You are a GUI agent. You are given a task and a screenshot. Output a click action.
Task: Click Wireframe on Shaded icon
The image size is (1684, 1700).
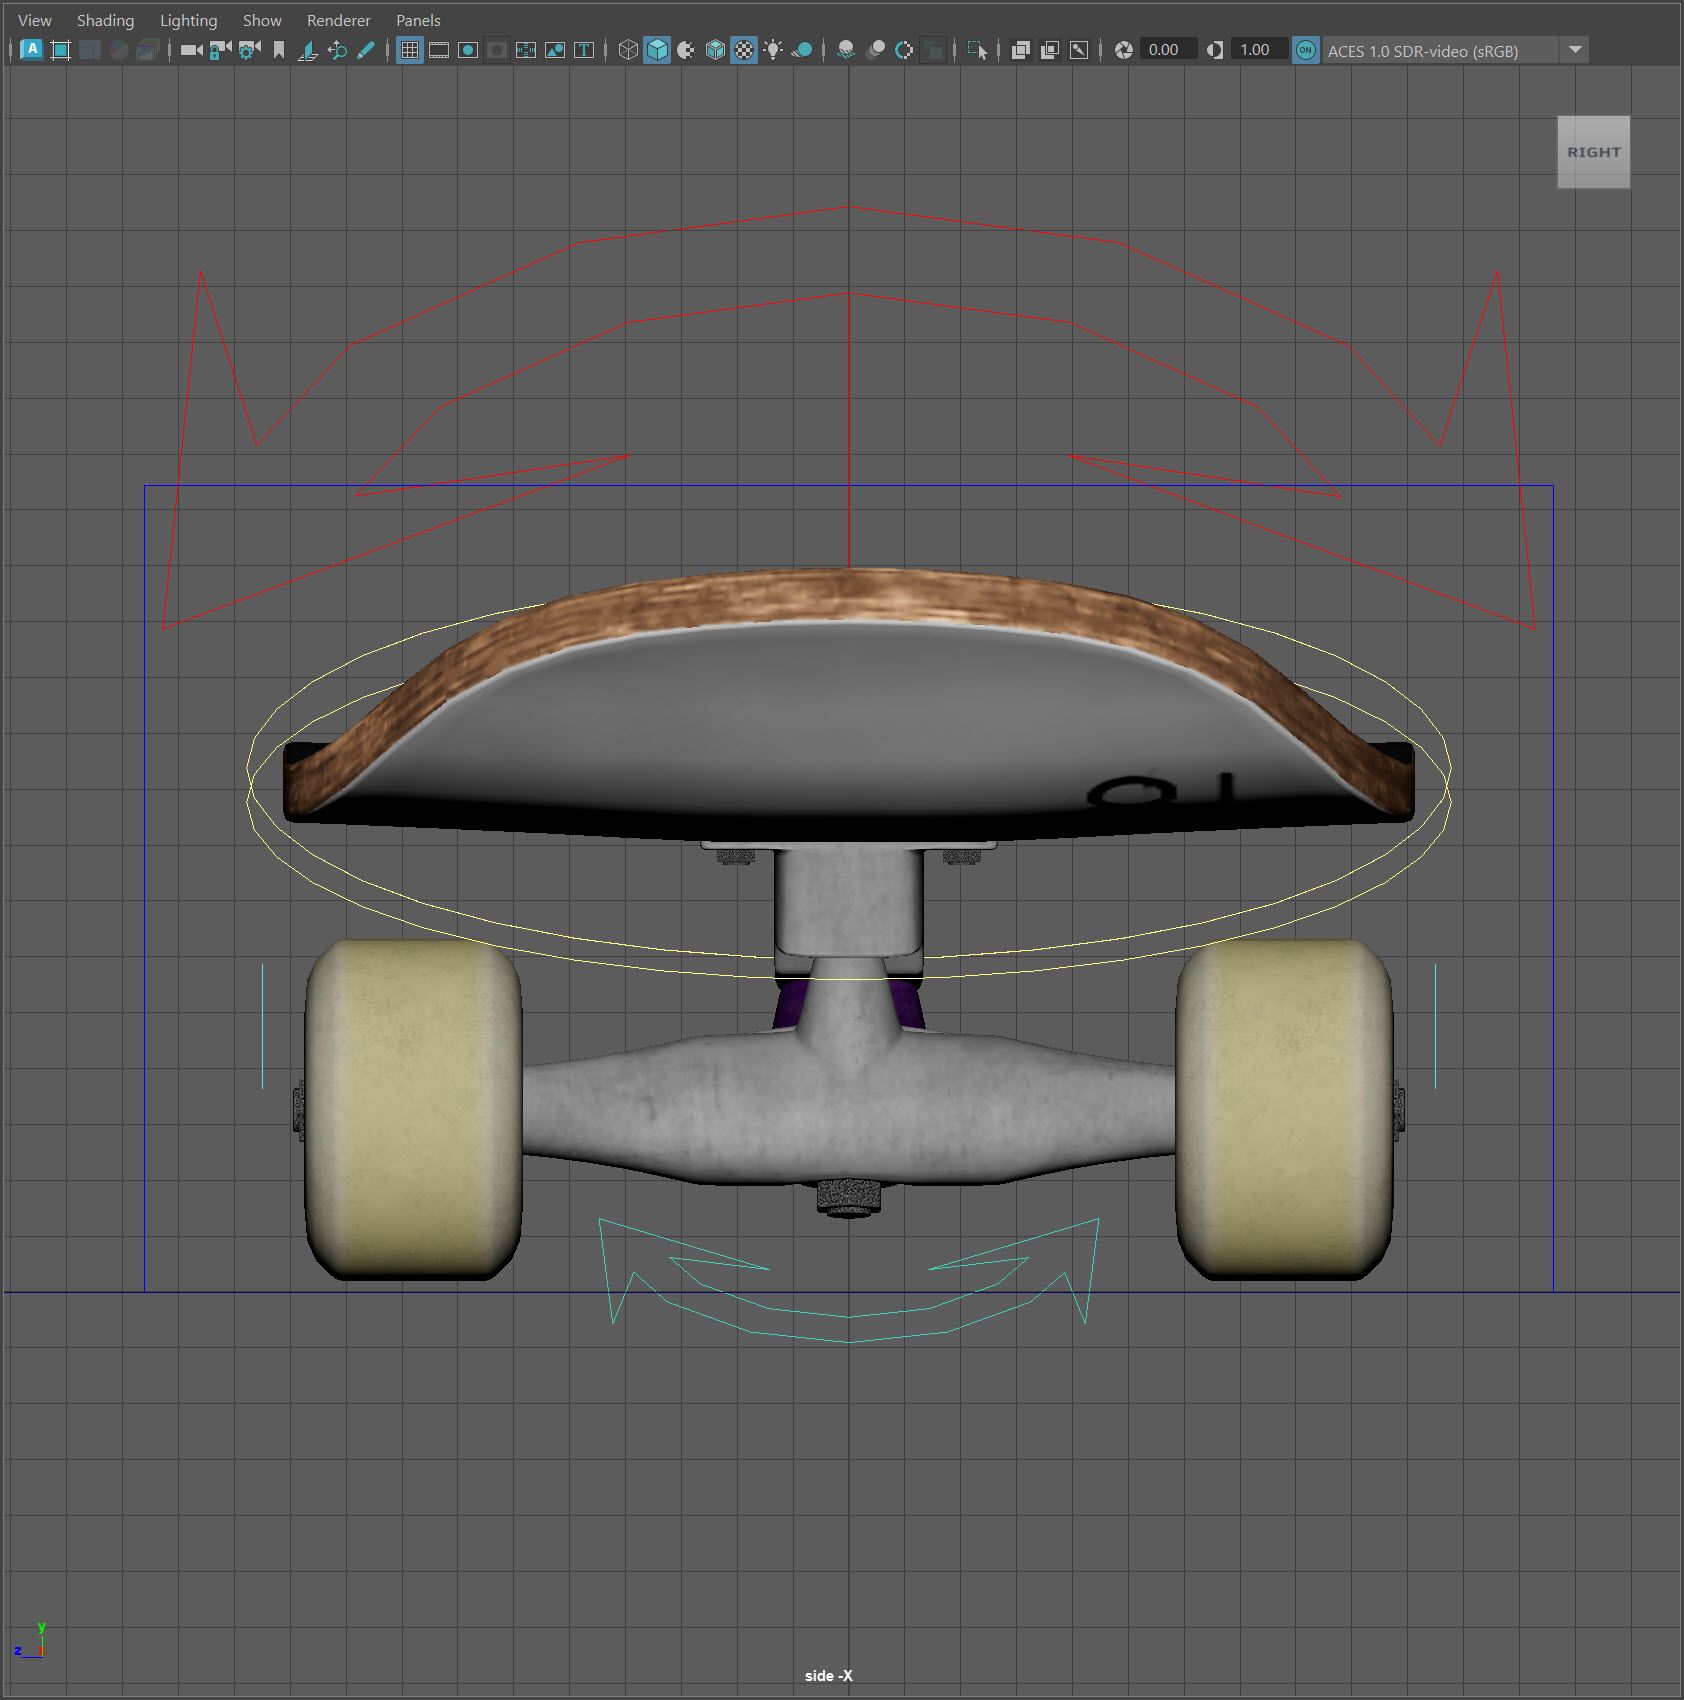[x=715, y=50]
